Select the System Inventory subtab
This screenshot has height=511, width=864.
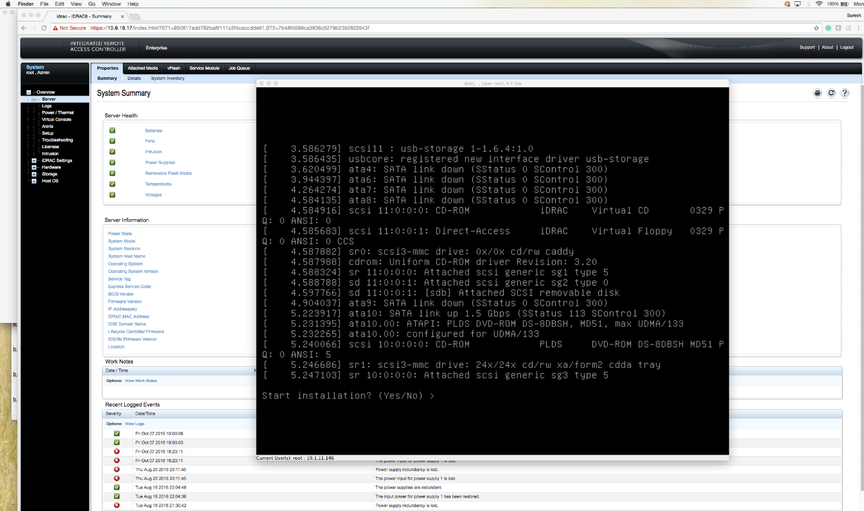point(168,78)
